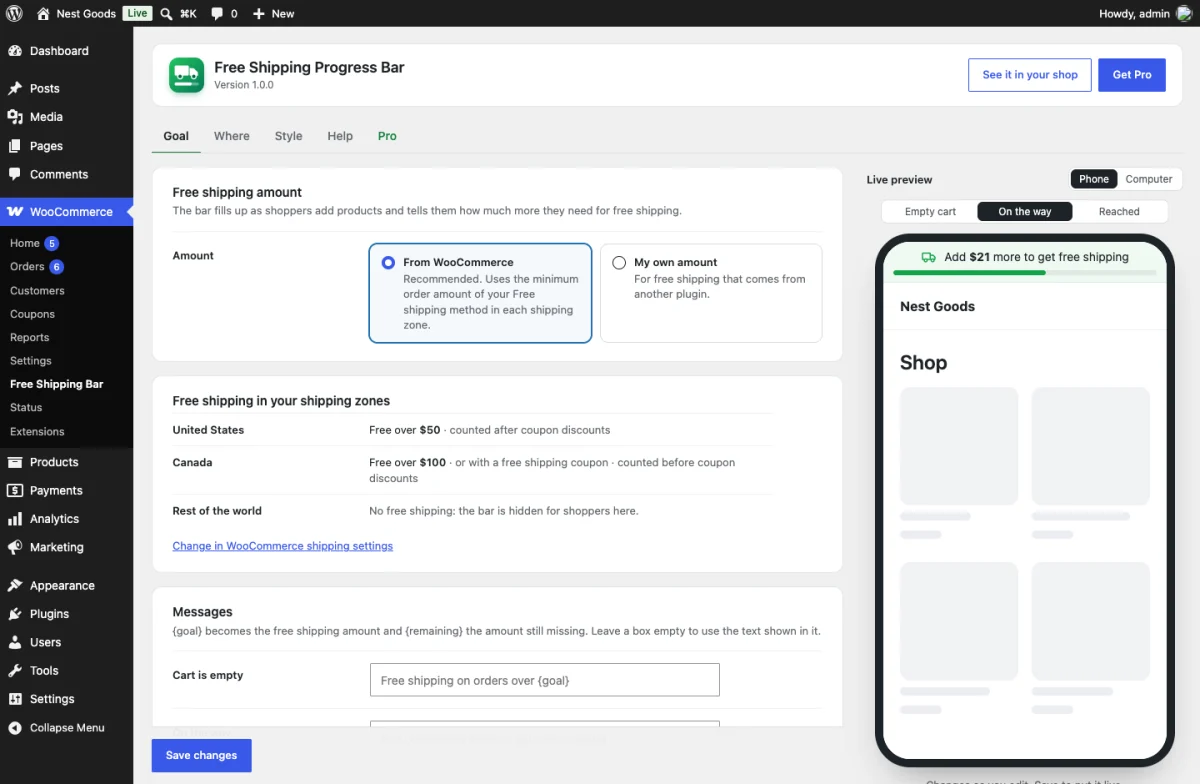
Task: Click the Posts pin icon
Action: coord(15,89)
